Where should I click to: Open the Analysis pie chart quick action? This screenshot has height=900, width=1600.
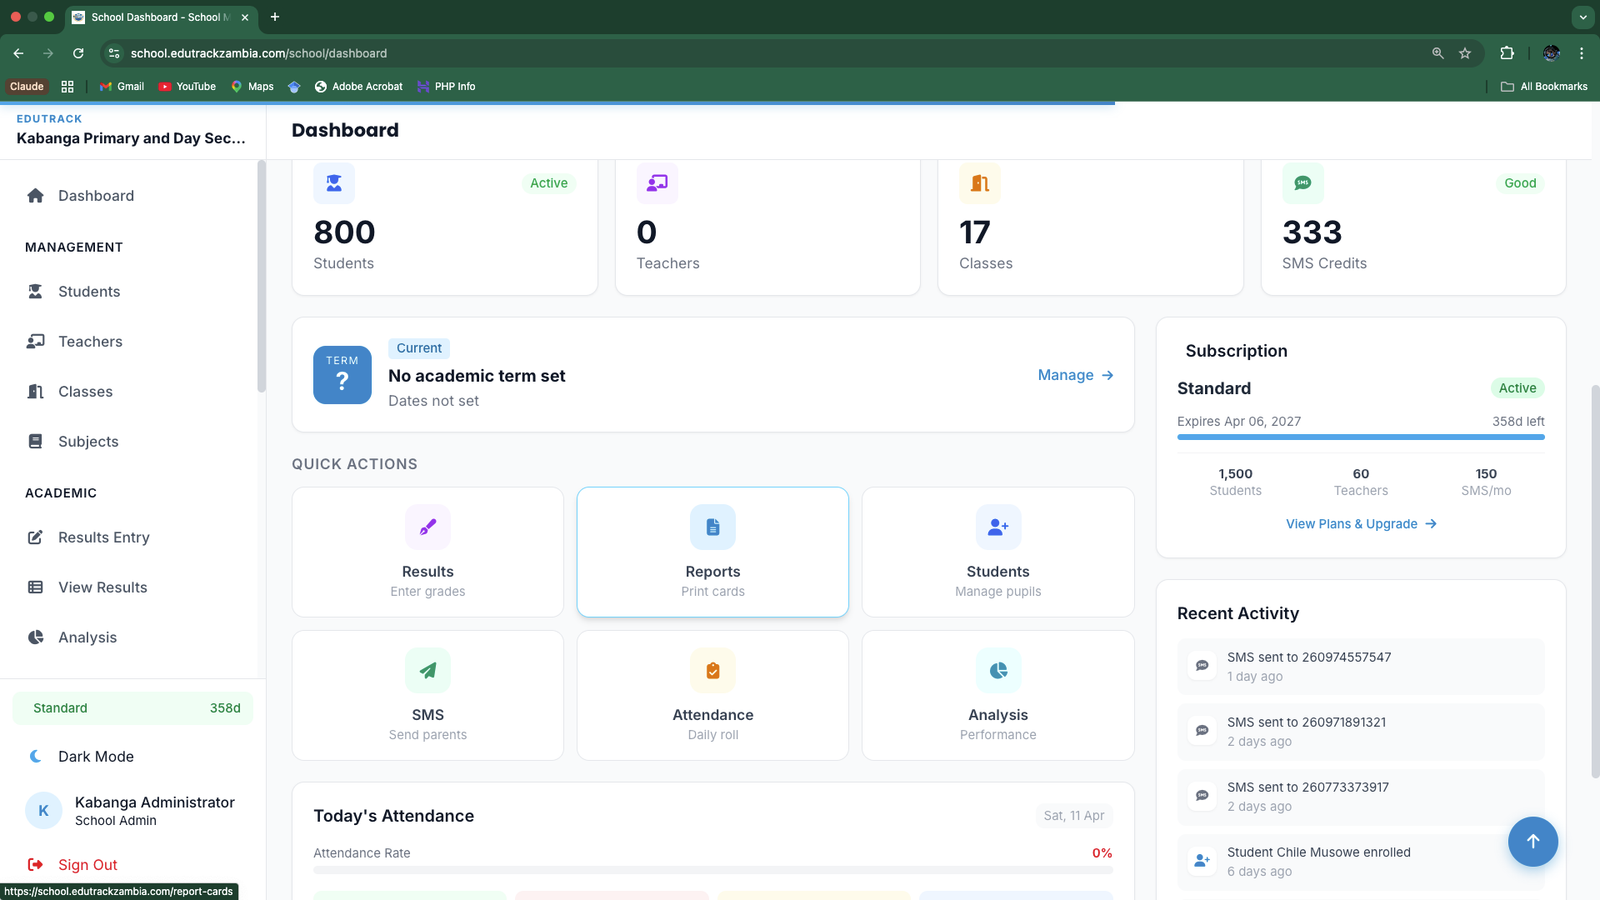tap(997, 670)
